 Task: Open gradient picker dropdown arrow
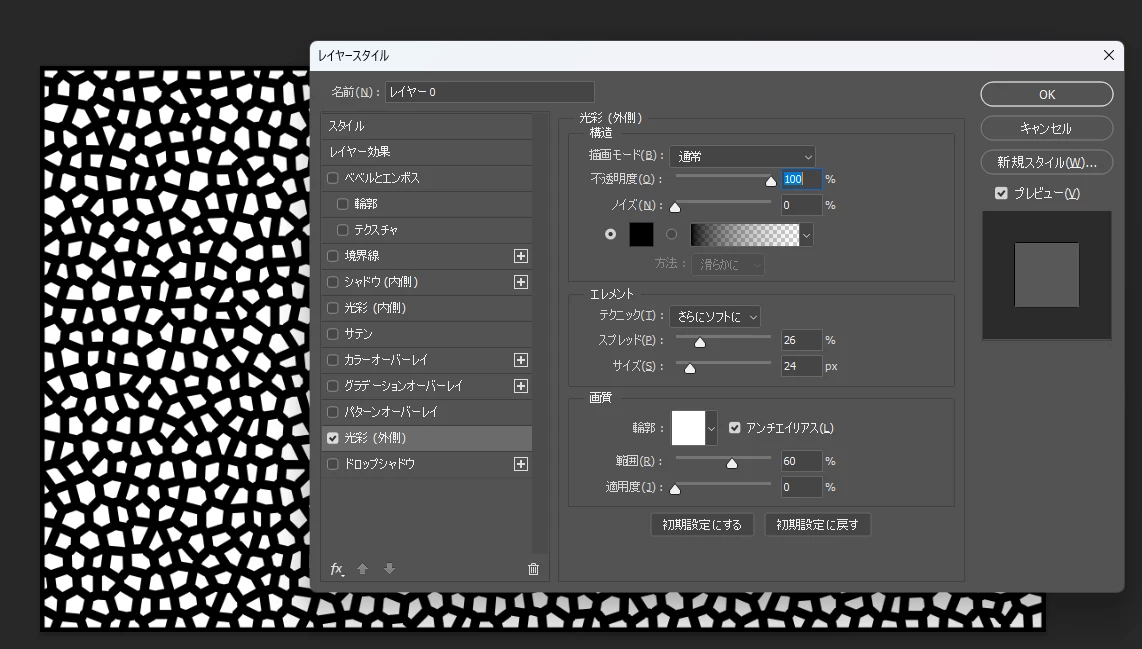[806, 235]
